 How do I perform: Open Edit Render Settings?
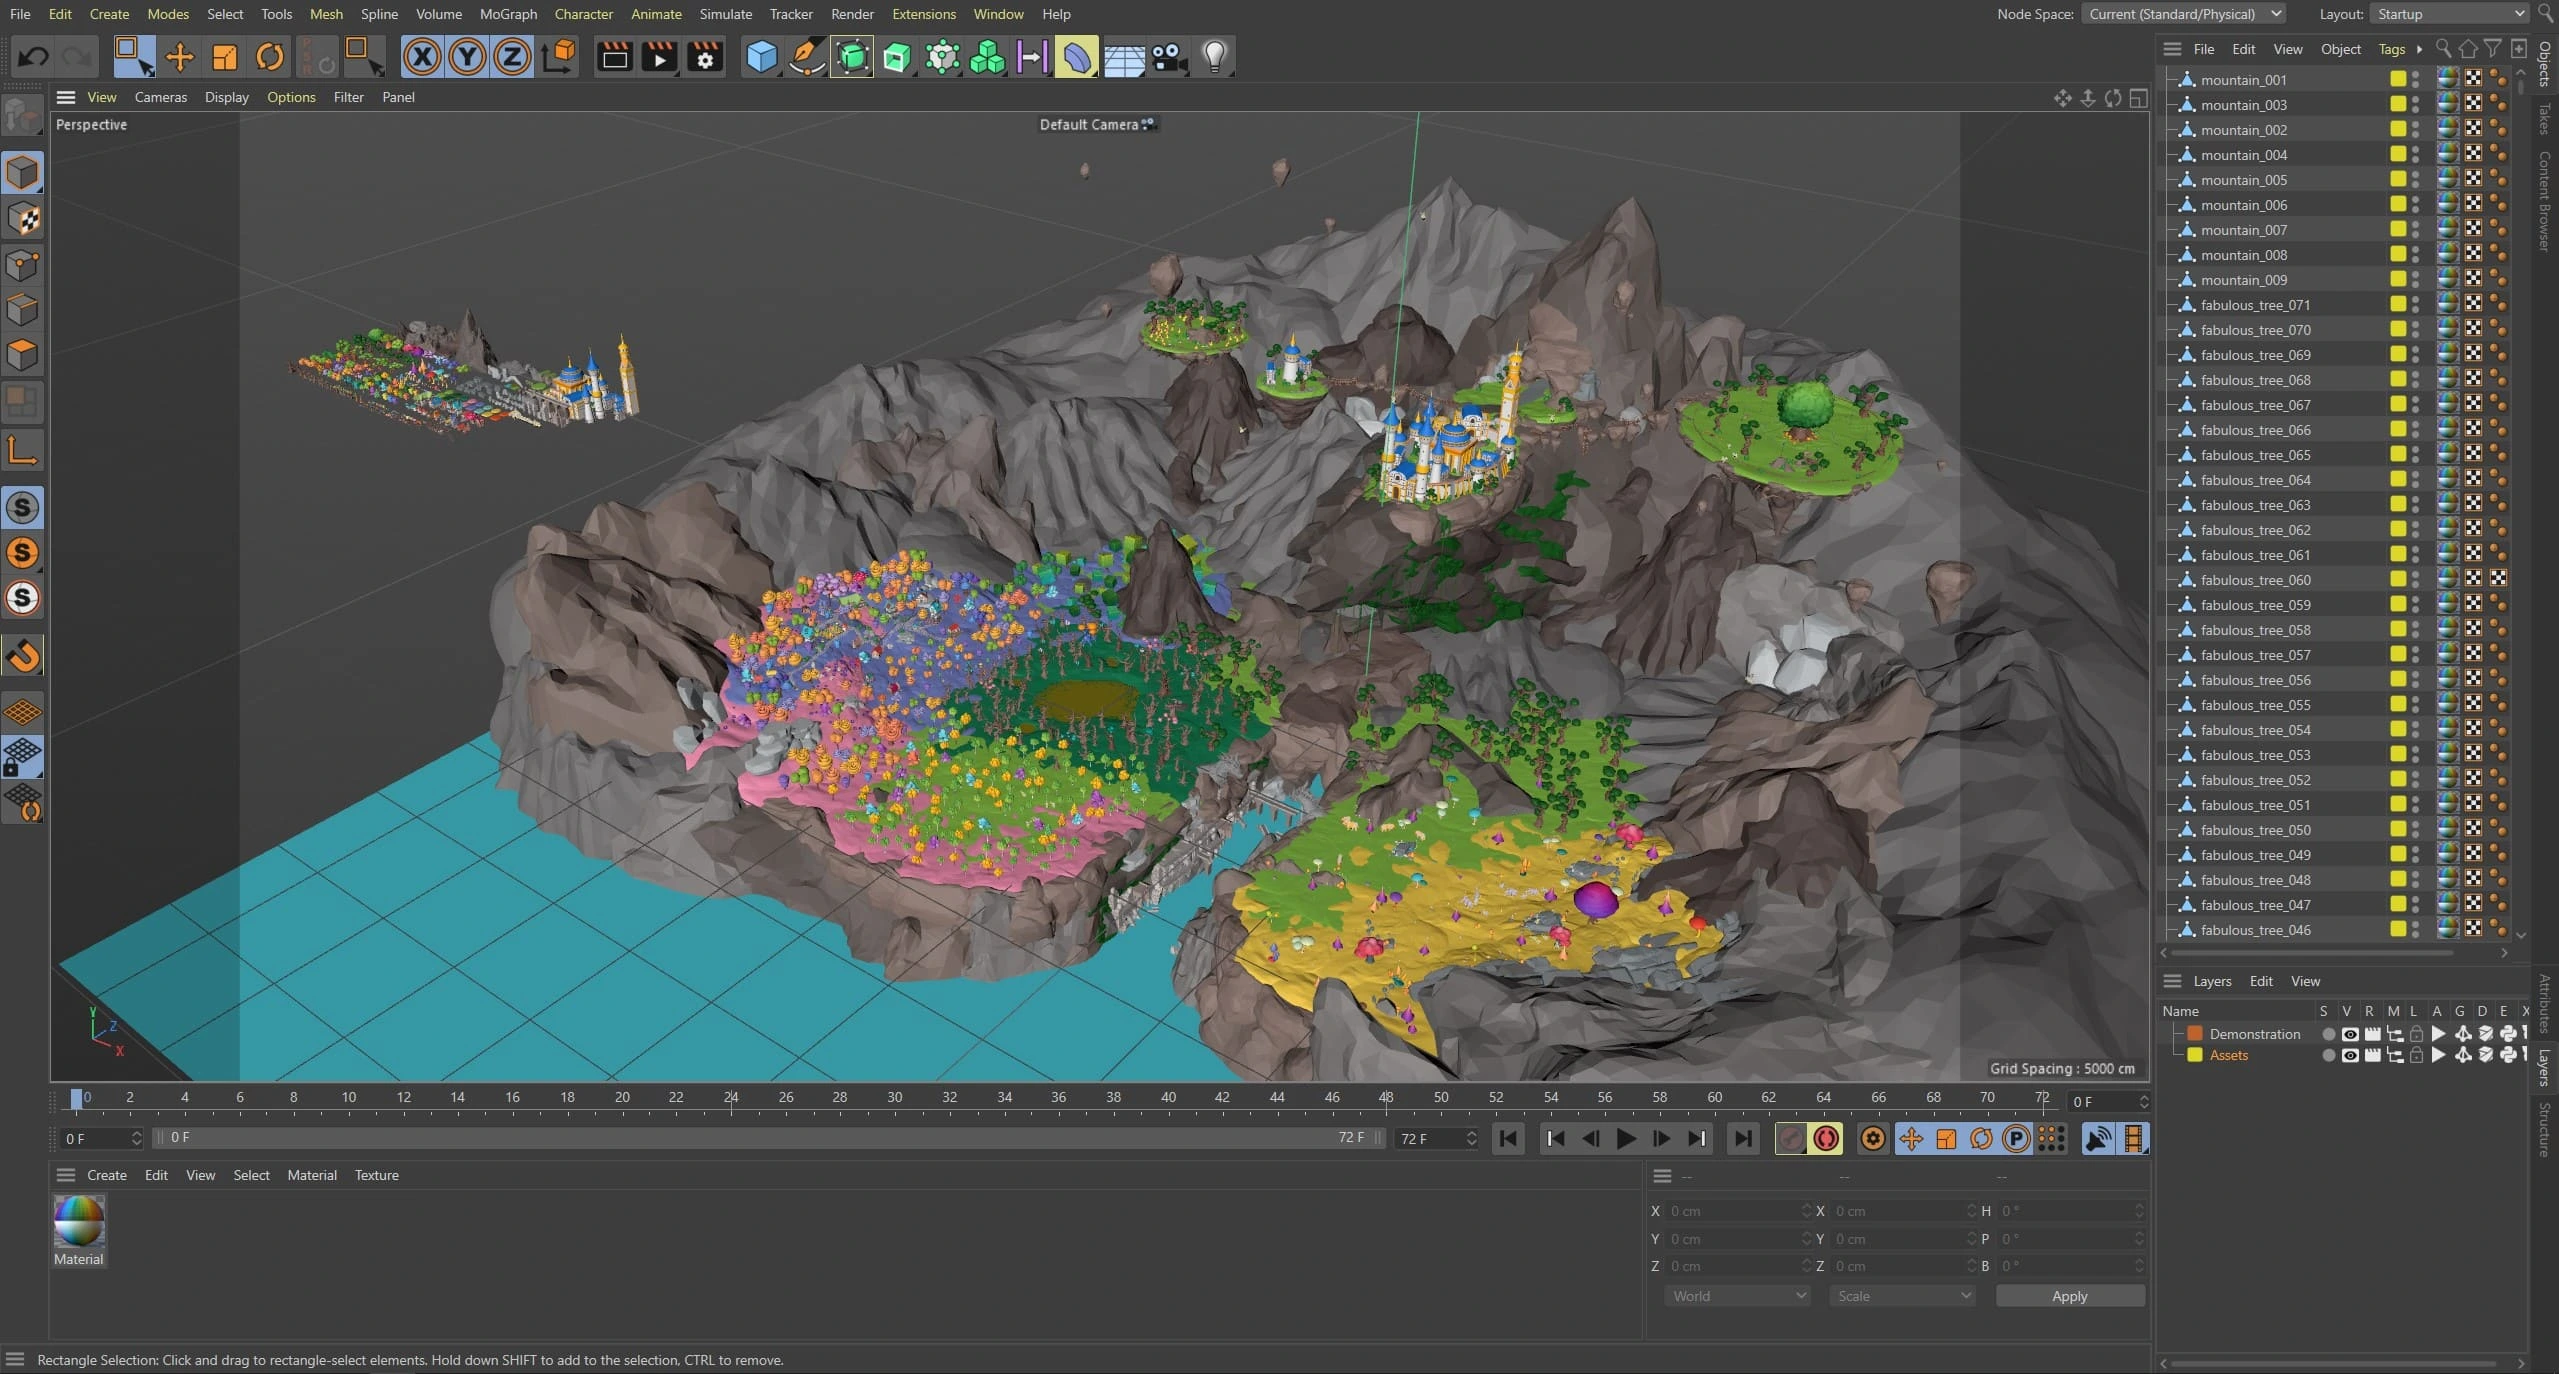[x=705, y=57]
